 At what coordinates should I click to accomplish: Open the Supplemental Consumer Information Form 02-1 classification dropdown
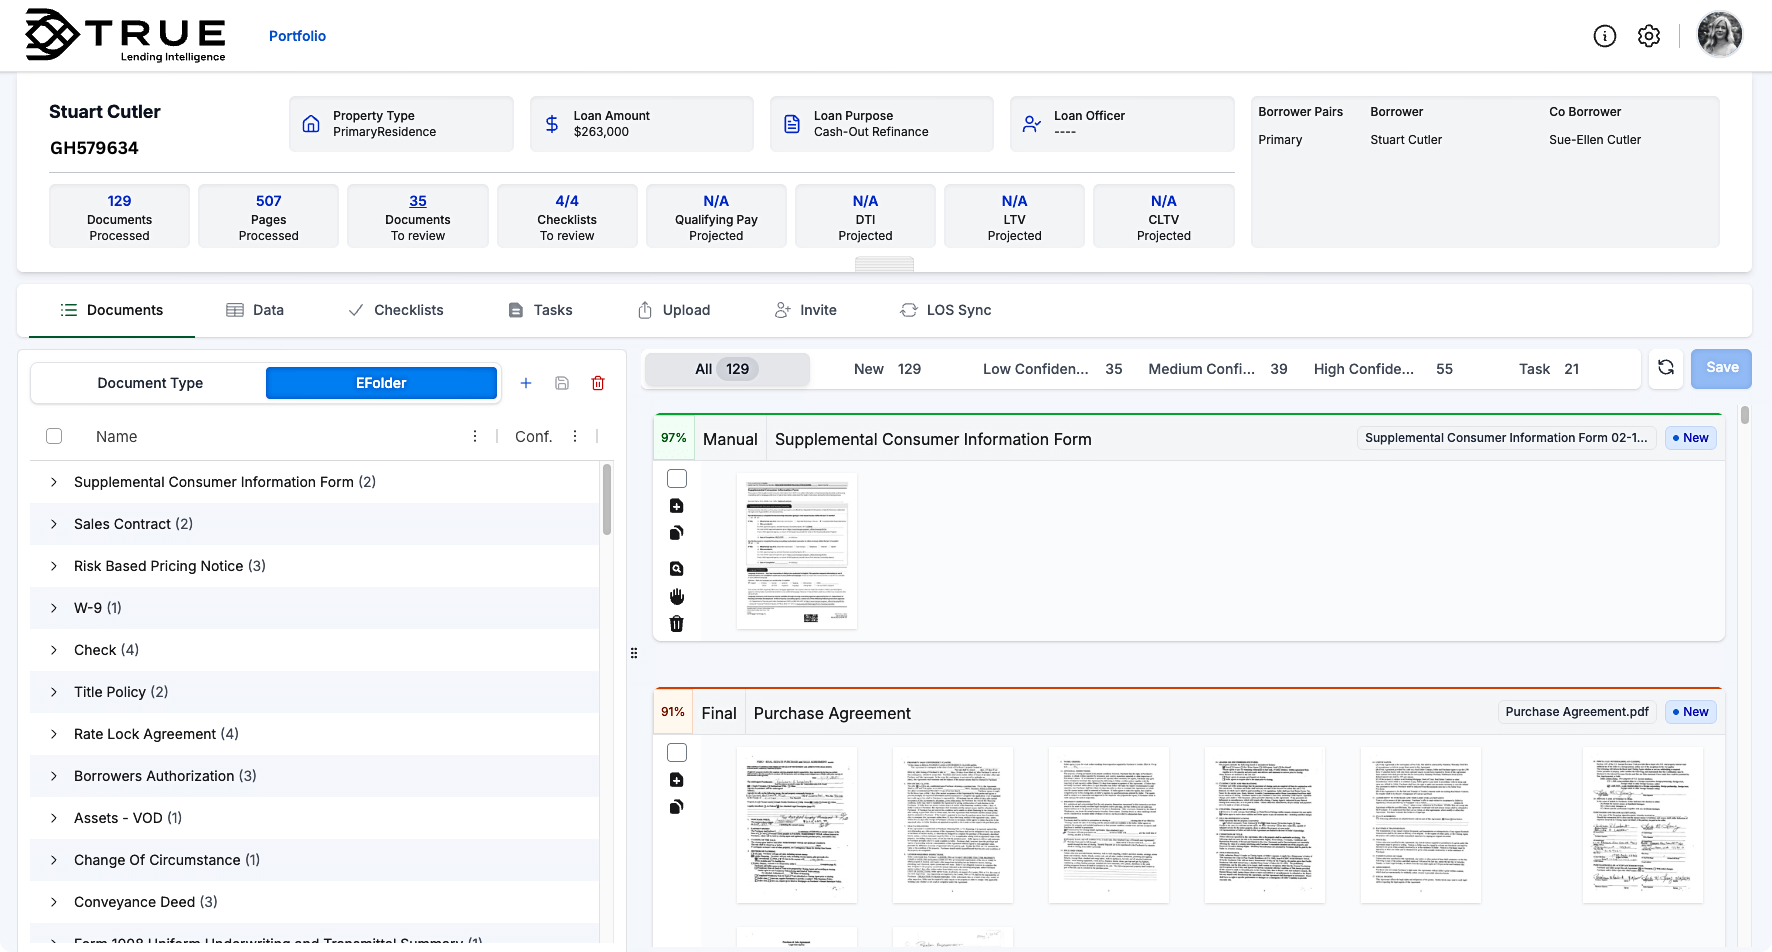pos(1506,437)
